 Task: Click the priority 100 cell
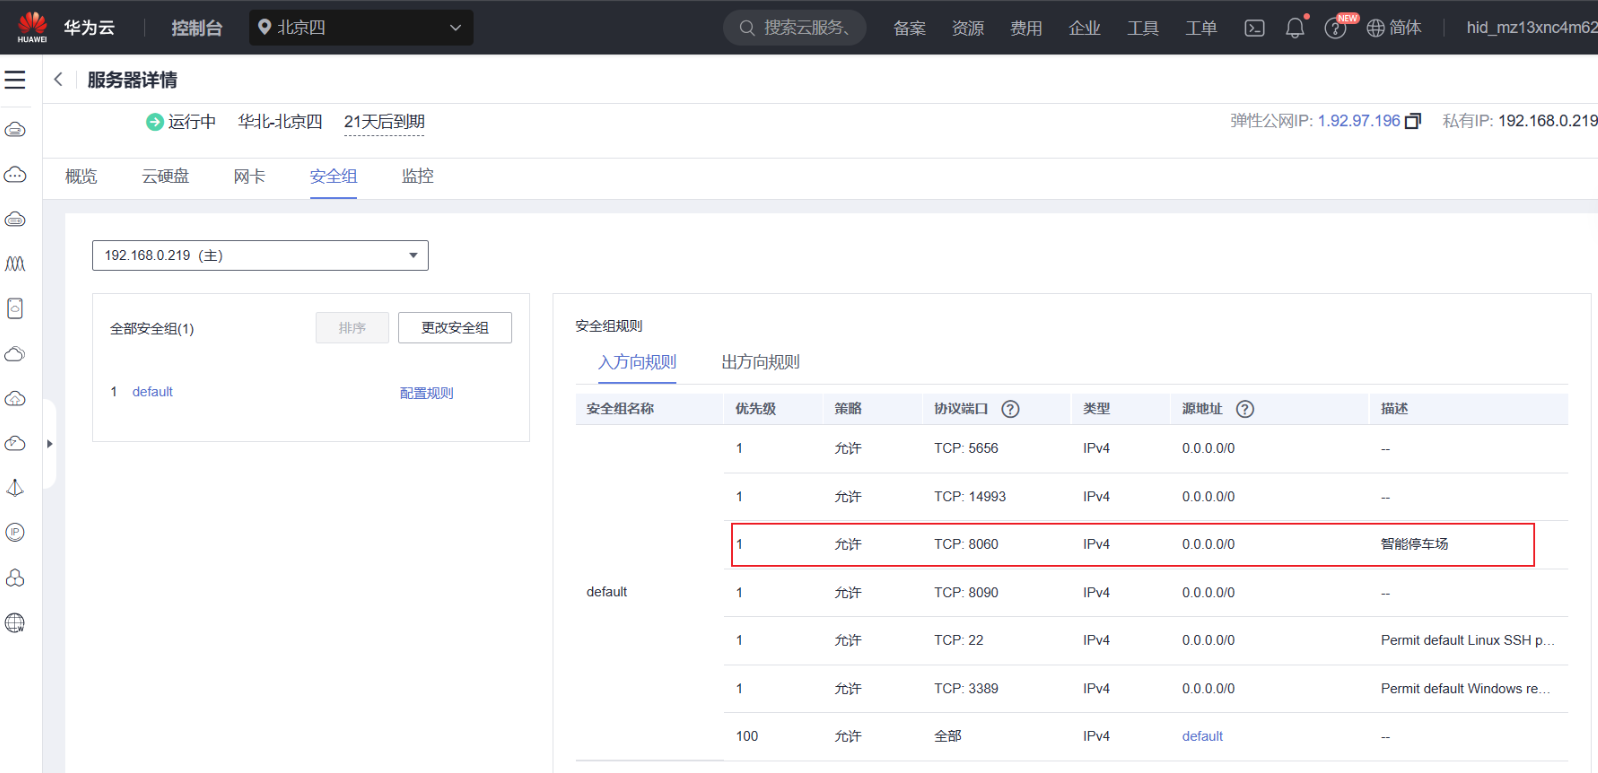747,737
